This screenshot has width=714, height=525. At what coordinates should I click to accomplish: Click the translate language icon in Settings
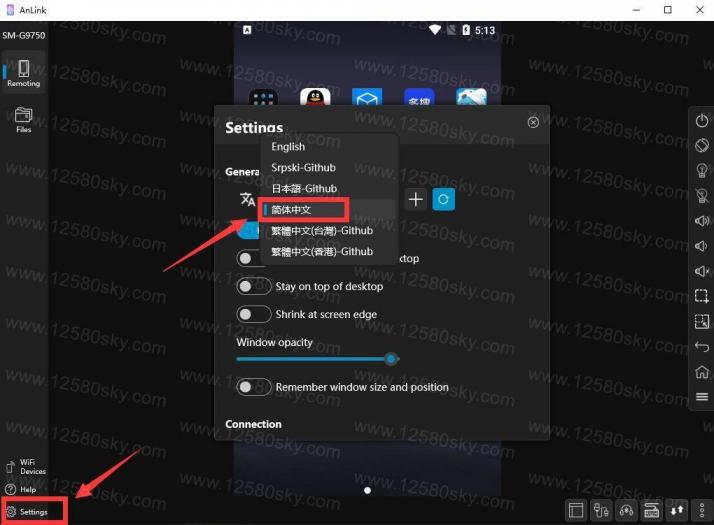[x=247, y=199]
